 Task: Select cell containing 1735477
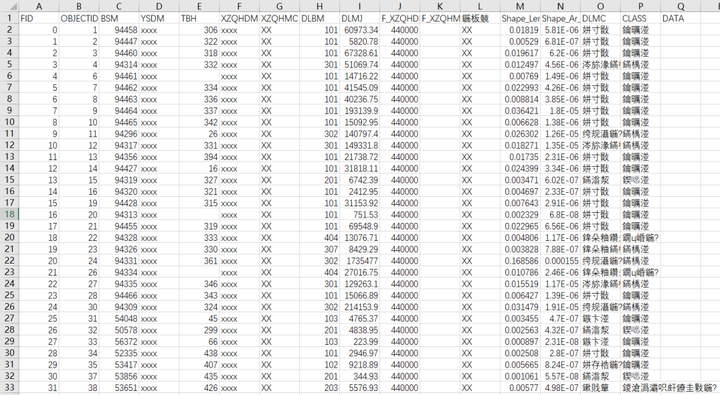click(x=360, y=261)
